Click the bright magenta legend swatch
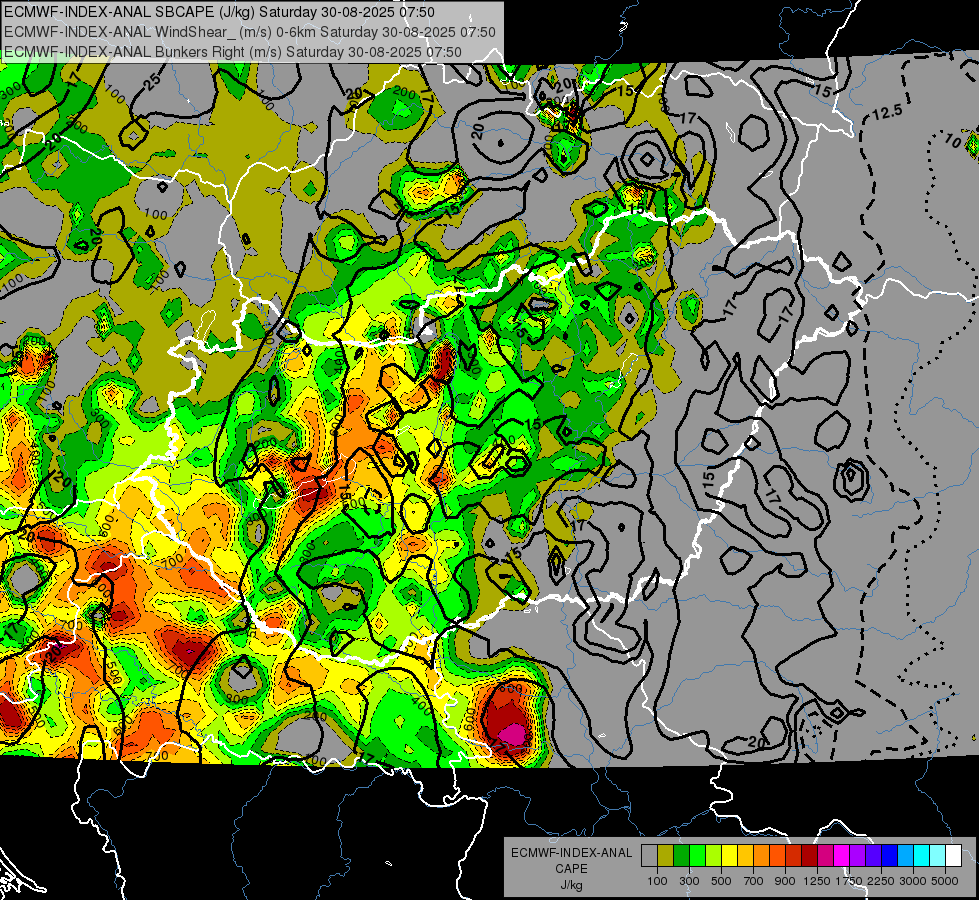This screenshot has width=979, height=900. 842,856
